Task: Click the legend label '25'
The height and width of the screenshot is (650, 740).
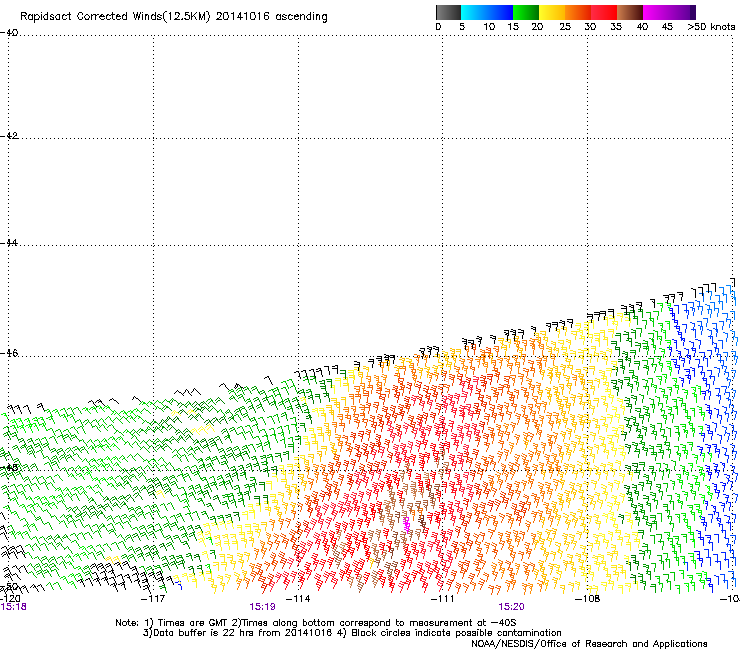Action: [565, 27]
